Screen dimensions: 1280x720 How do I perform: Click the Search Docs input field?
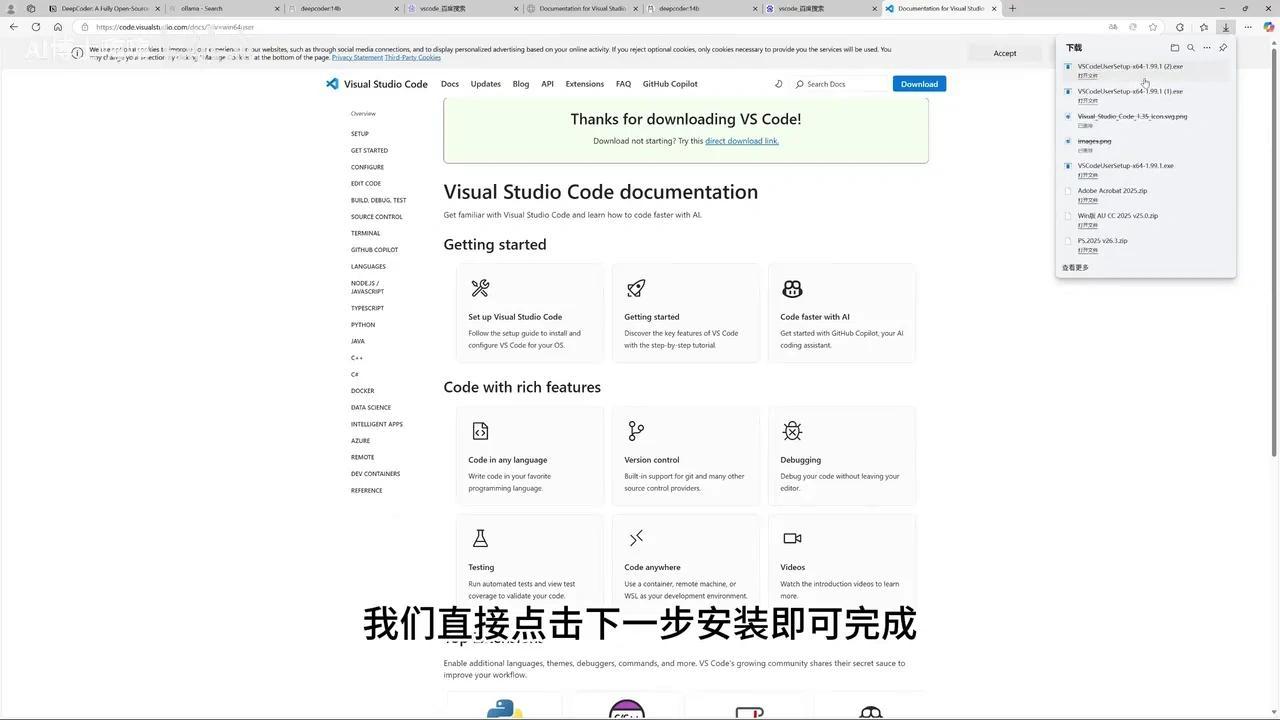coord(838,84)
